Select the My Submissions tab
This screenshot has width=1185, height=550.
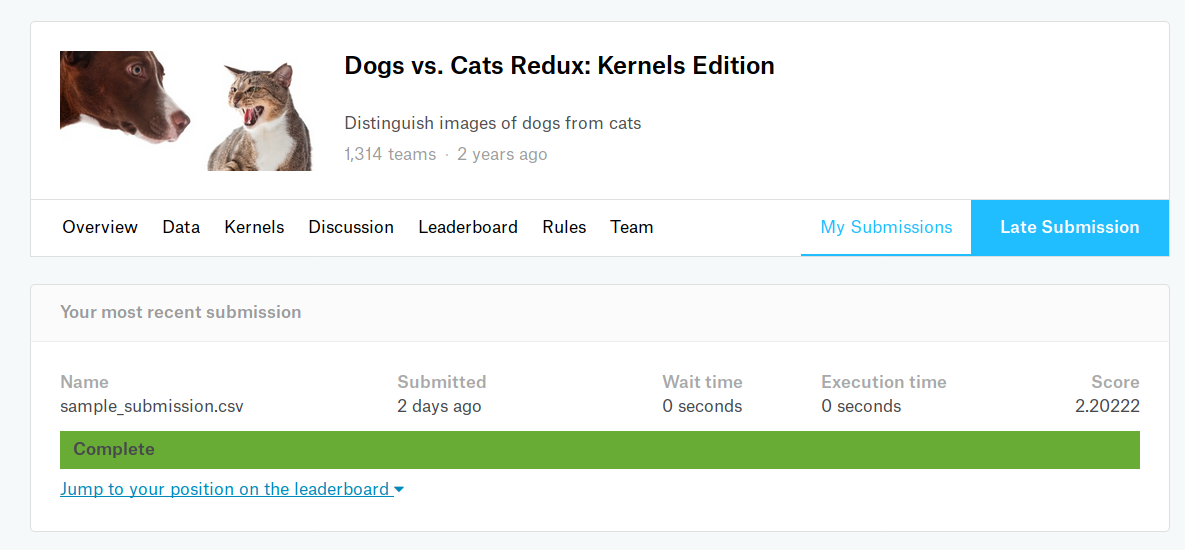886,227
